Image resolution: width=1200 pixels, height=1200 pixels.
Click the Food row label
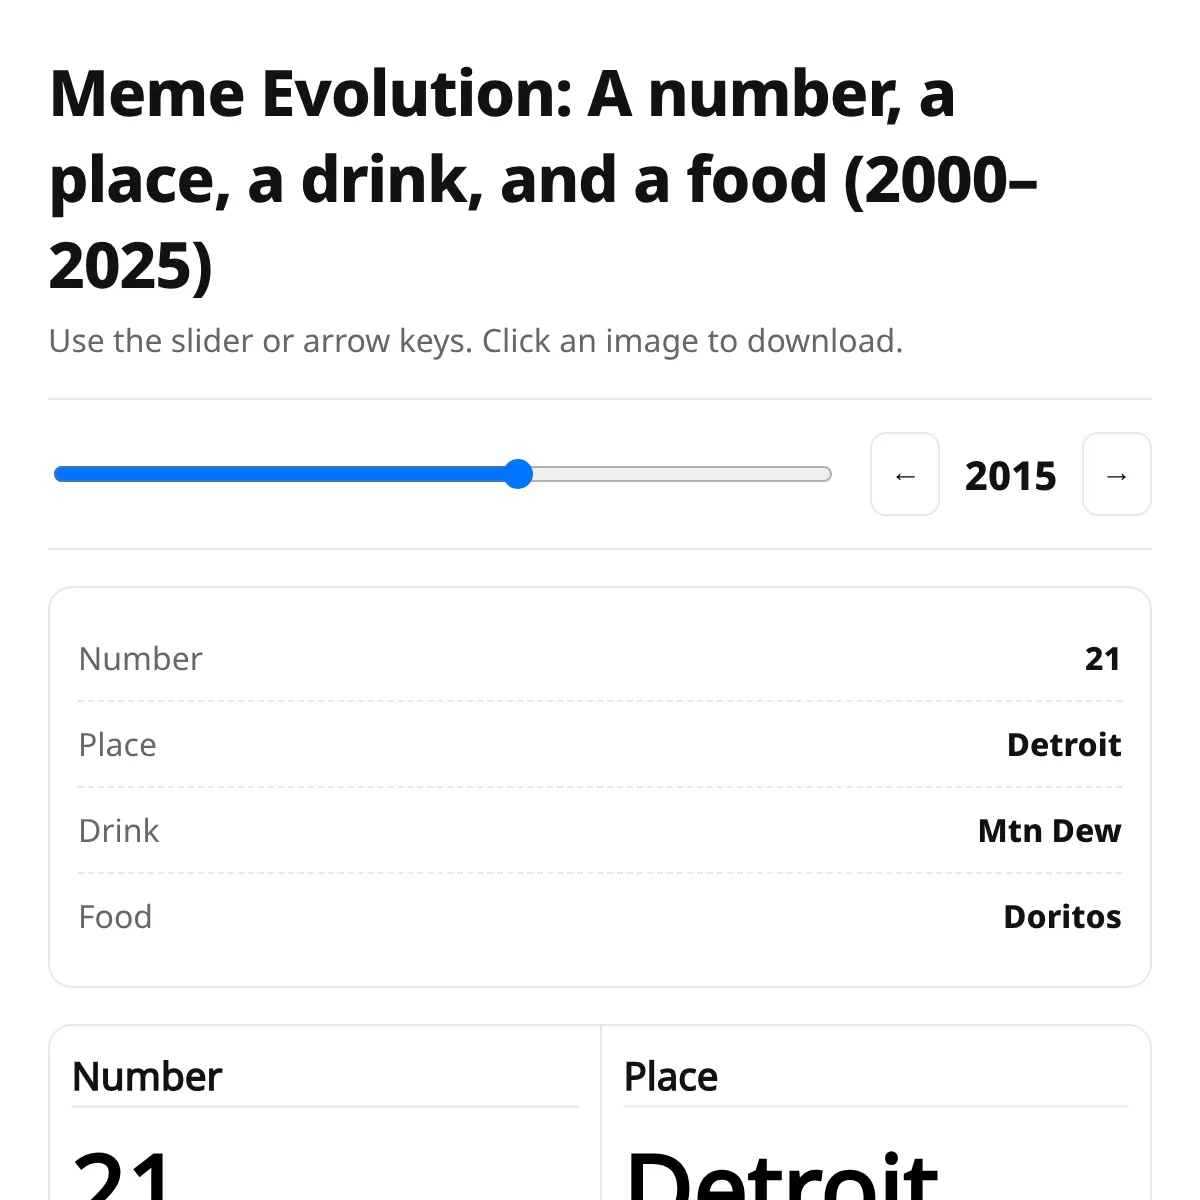click(116, 917)
